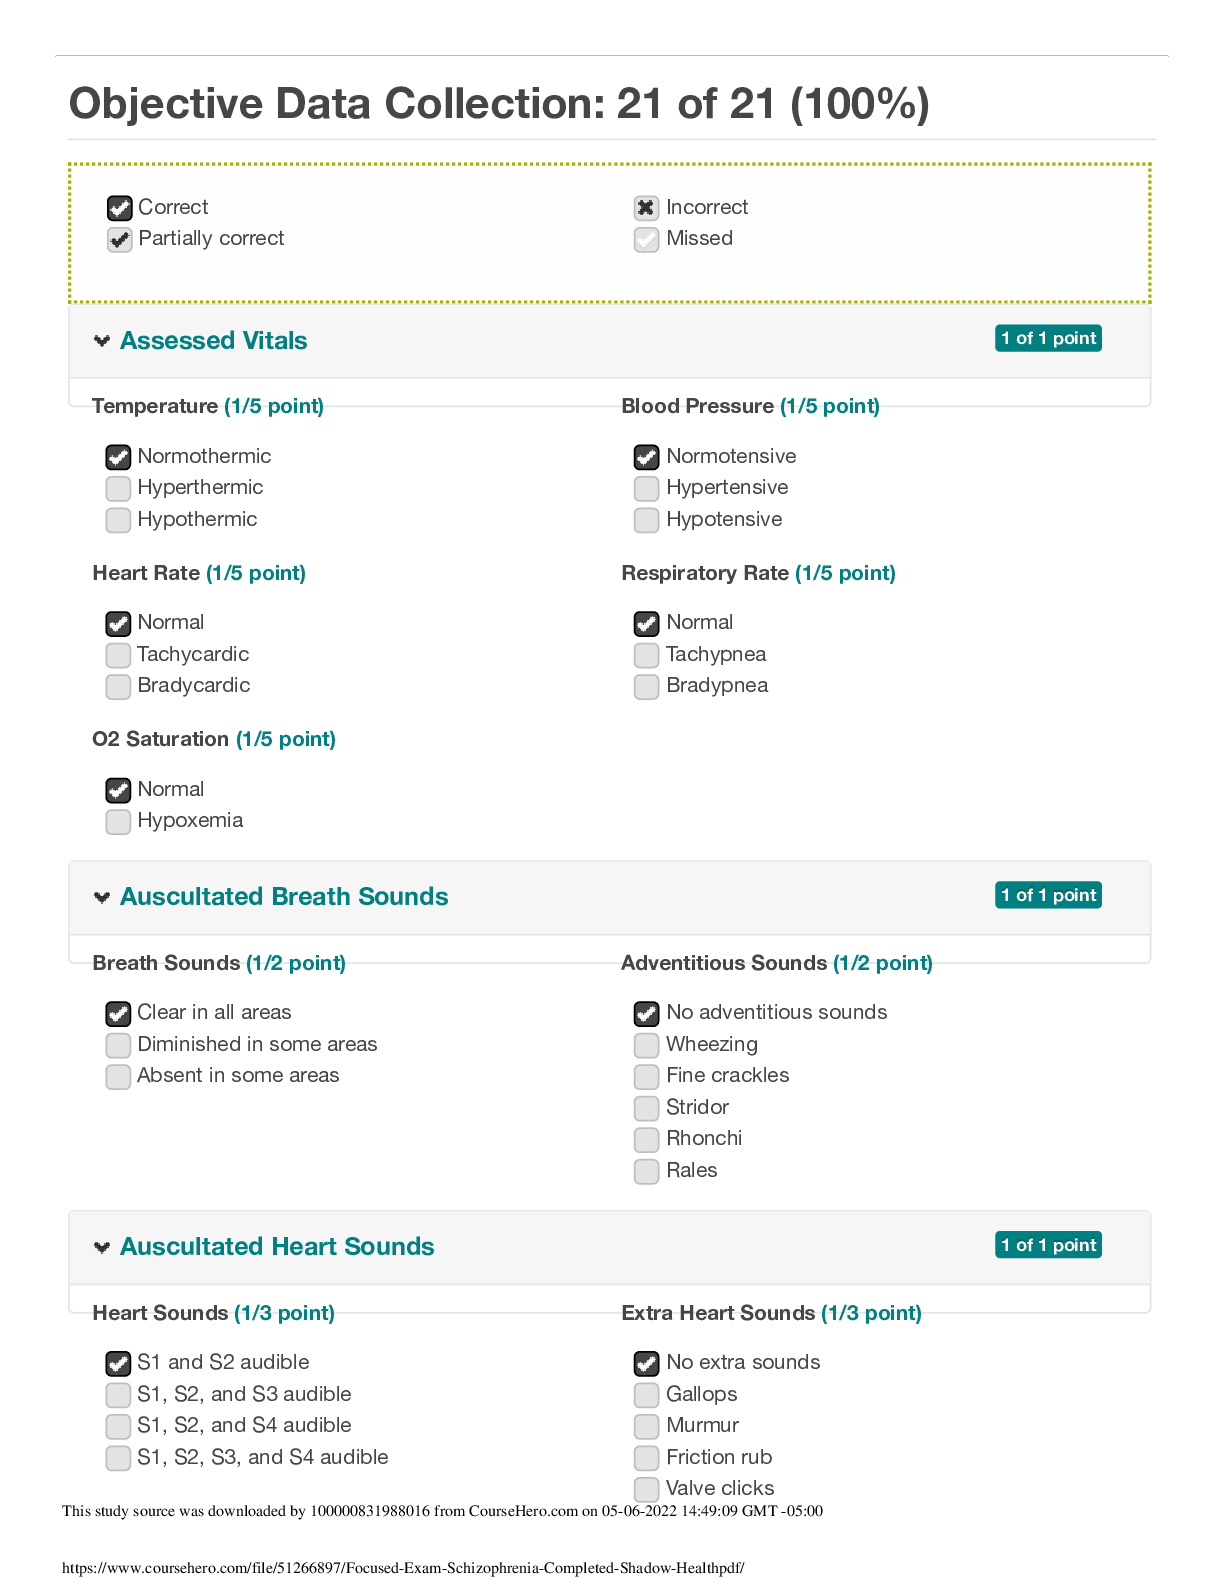
Task: Check S1, S2, and S3 audible
Action: (x=118, y=1395)
